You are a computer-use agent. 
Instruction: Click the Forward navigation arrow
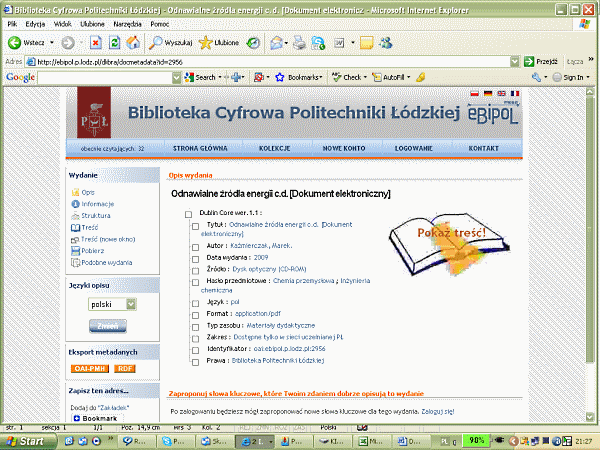pos(68,42)
